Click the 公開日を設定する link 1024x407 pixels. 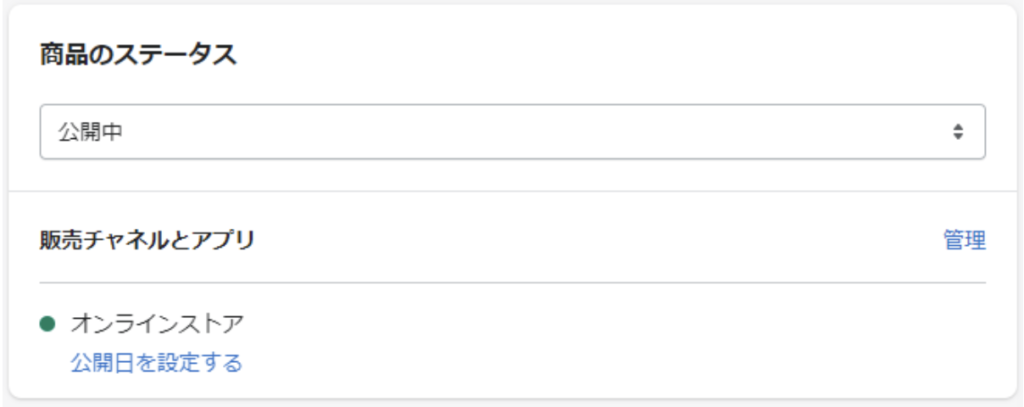point(156,362)
